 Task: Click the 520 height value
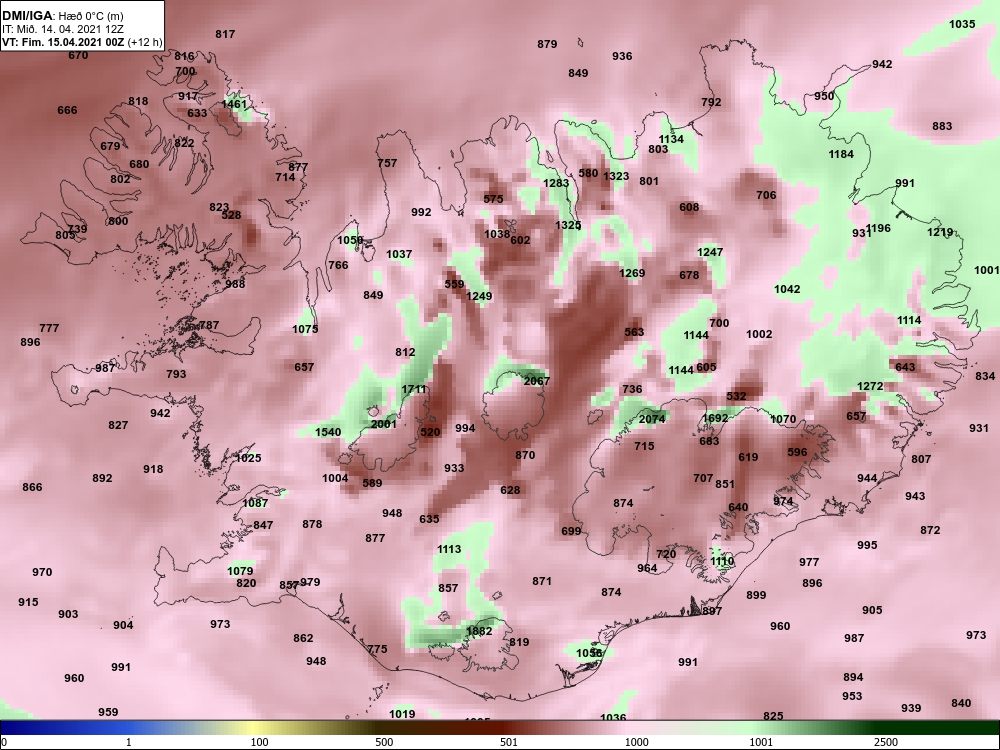[x=430, y=432]
